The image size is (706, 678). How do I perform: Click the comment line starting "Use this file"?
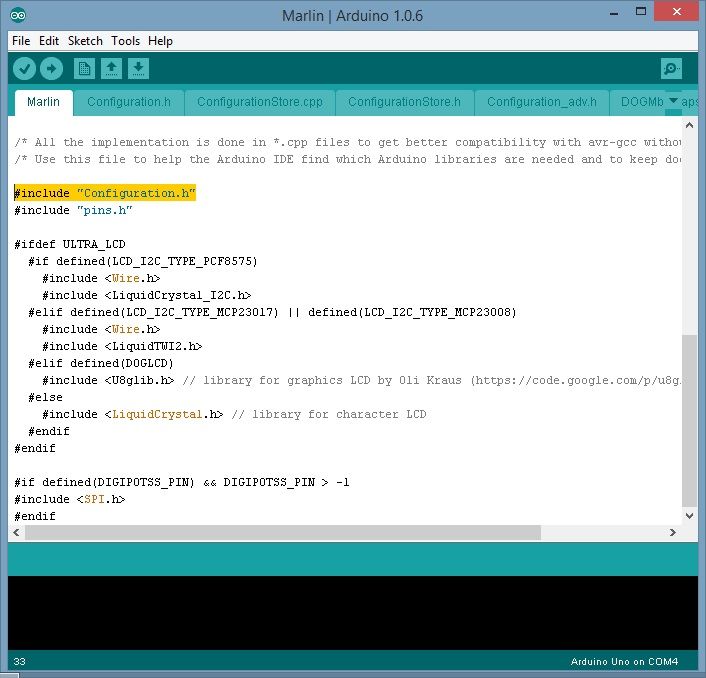[348, 159]
